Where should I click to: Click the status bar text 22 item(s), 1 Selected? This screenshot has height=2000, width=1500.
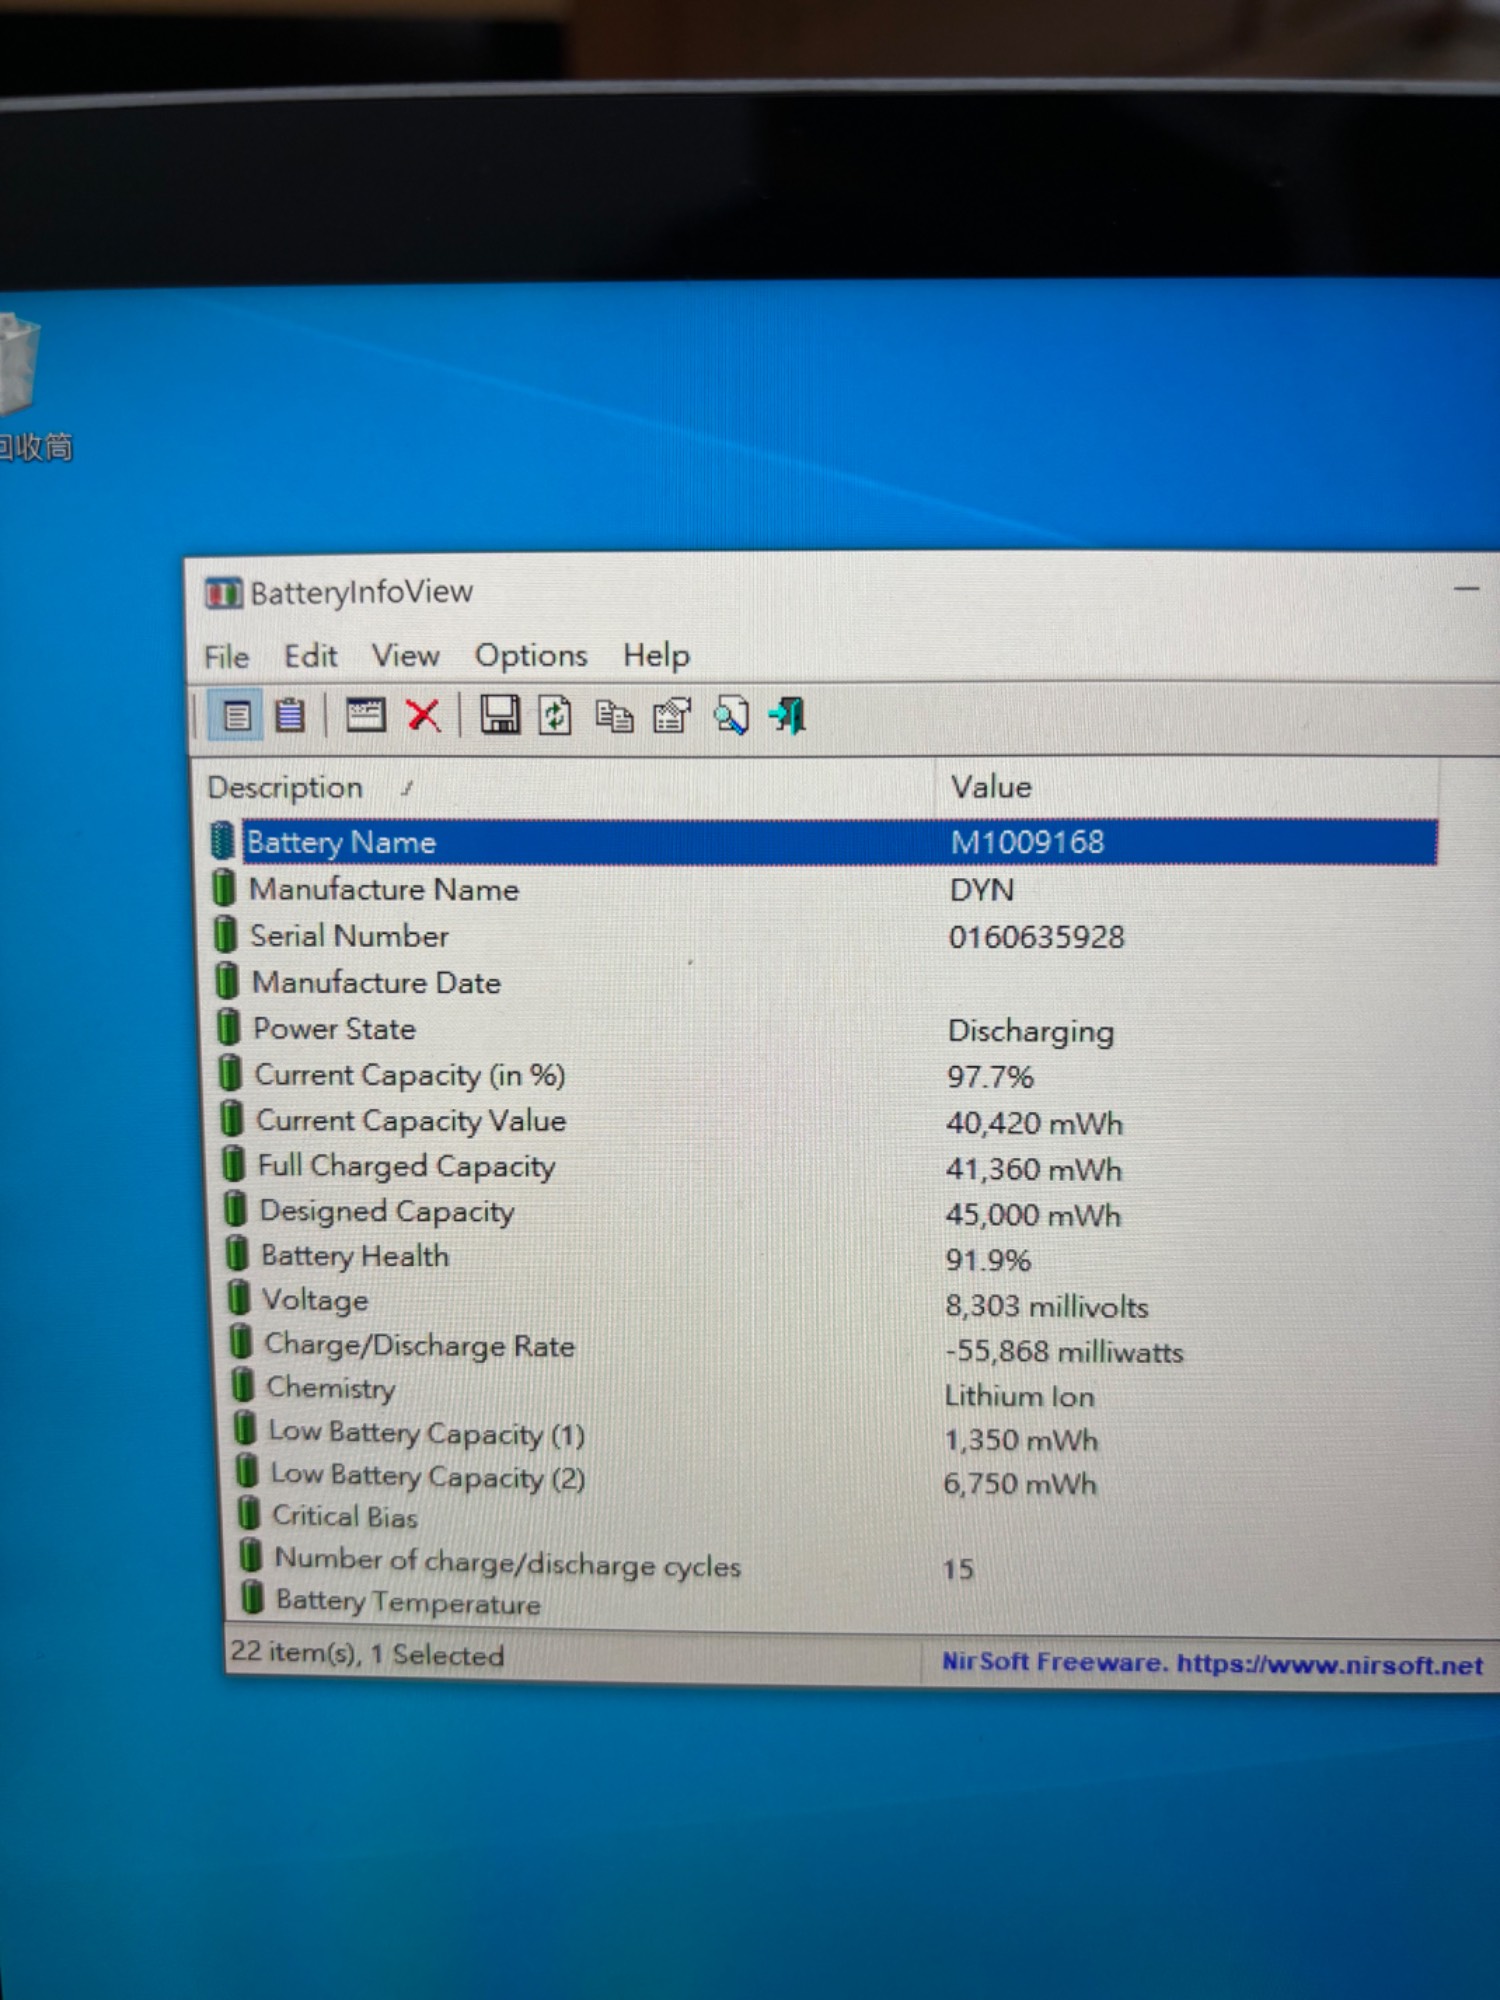tap(367, 1653)
